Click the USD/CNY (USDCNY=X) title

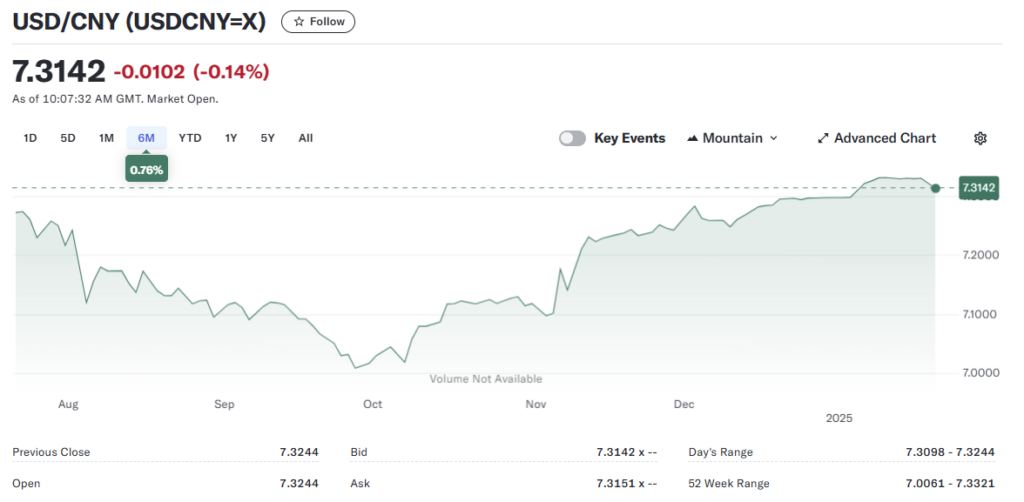tap(139, 21)
